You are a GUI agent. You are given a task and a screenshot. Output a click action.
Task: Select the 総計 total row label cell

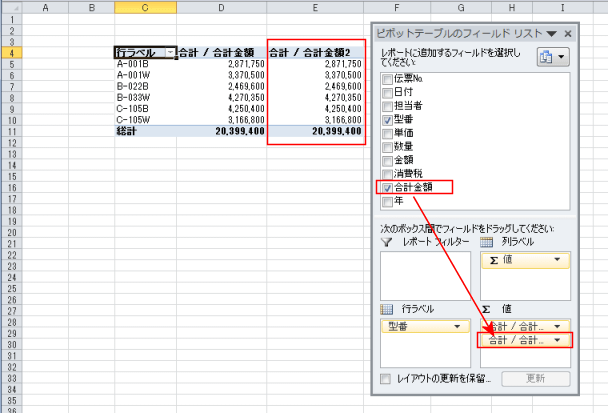click(145, 131)
